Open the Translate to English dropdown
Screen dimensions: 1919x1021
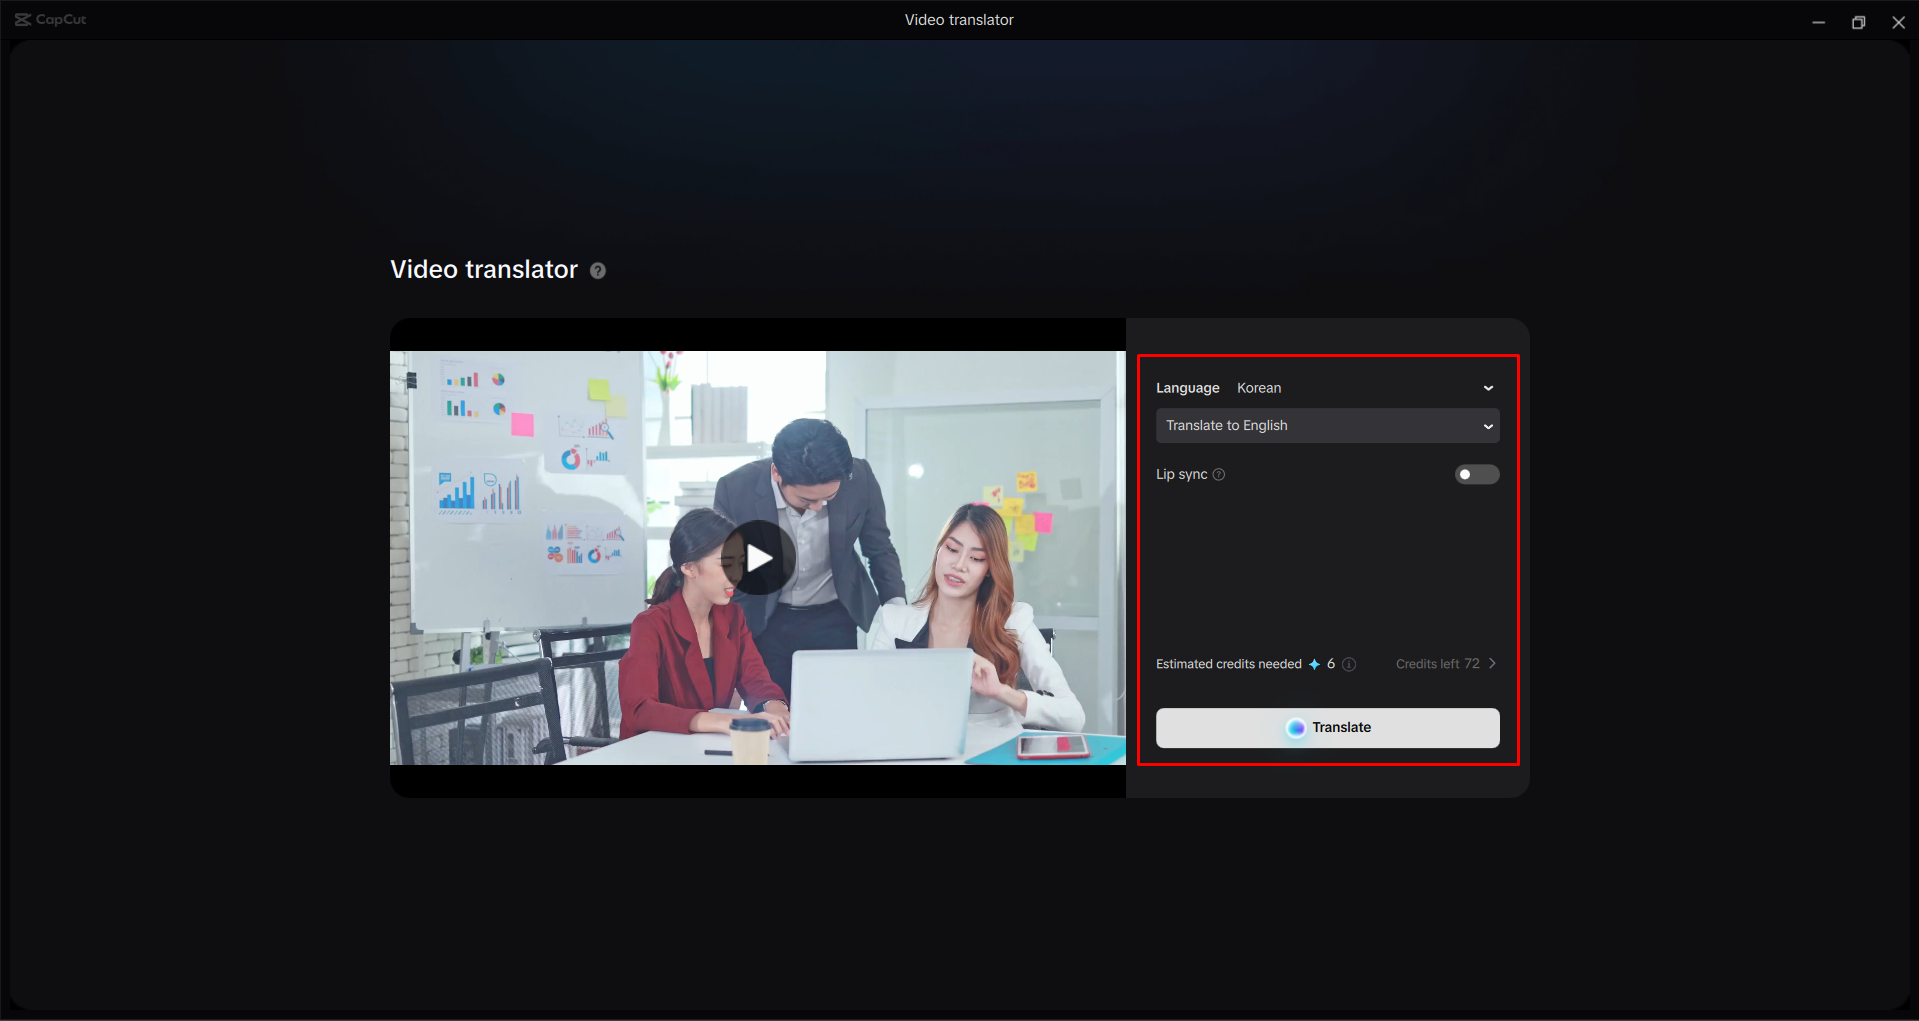[x=1327, y=425]
